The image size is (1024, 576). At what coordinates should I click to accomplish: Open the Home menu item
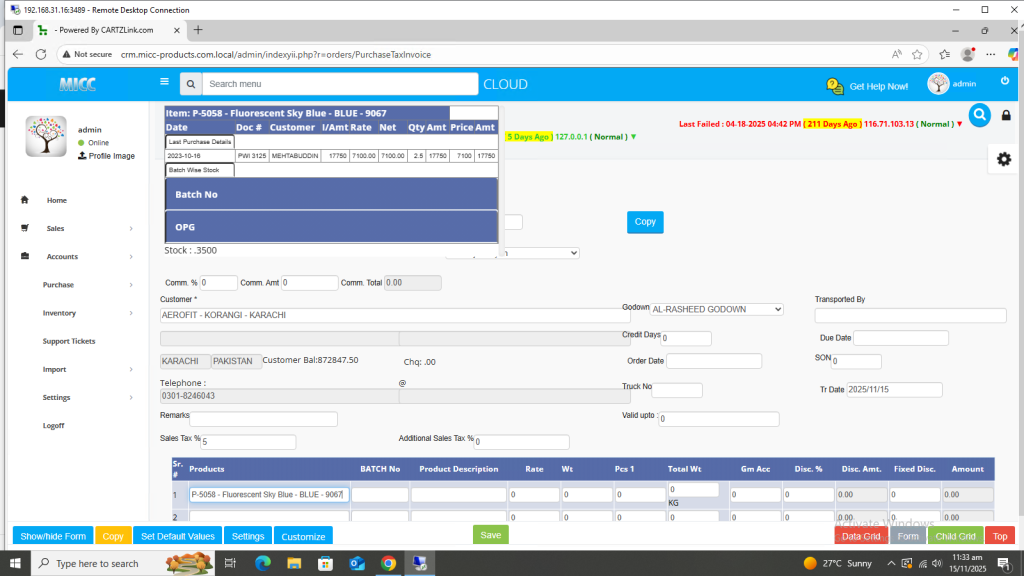coord(56,200)
